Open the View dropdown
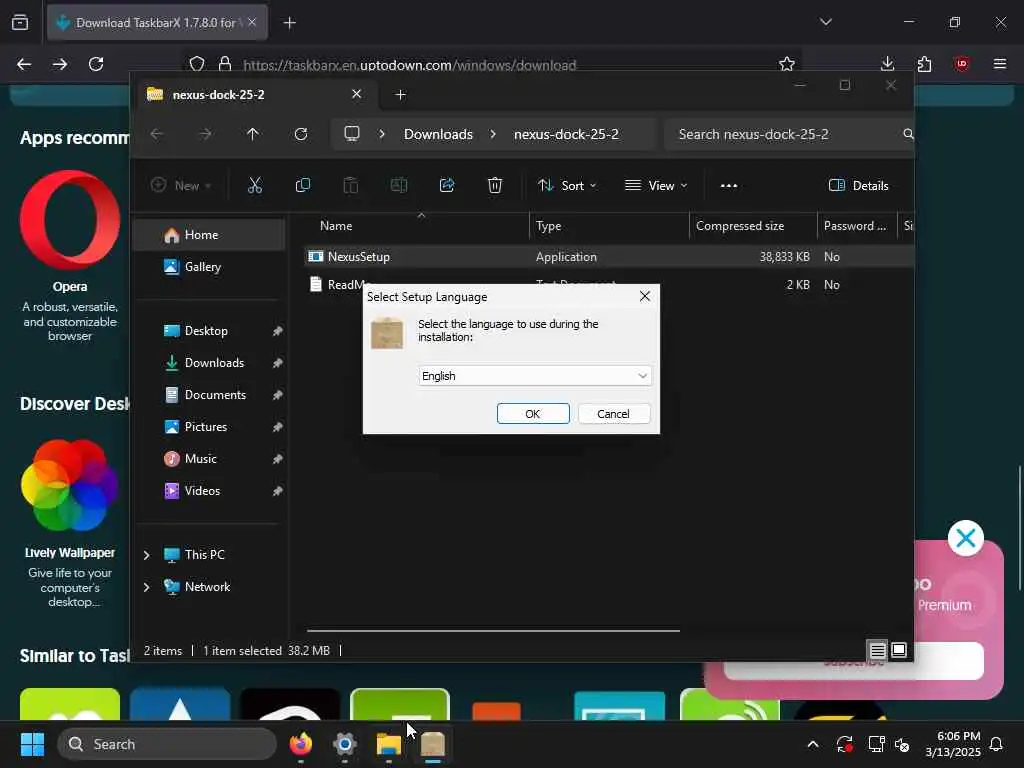1024x768 pixels. tap(656, 185)
